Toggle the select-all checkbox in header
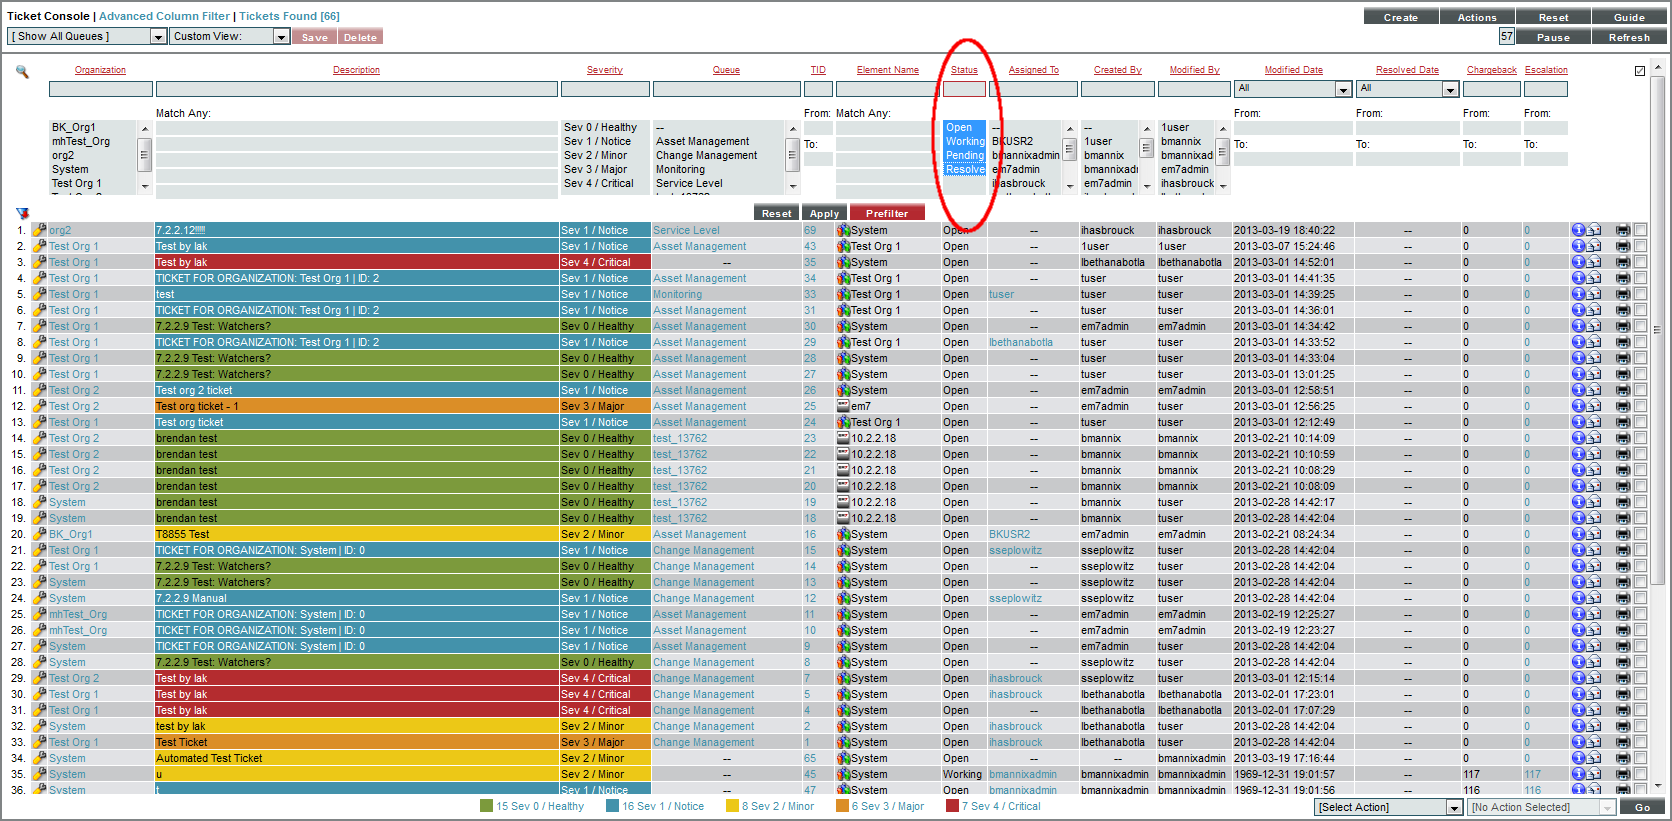The width and height of the screenshot is (1672, 821). (1640, 71)
